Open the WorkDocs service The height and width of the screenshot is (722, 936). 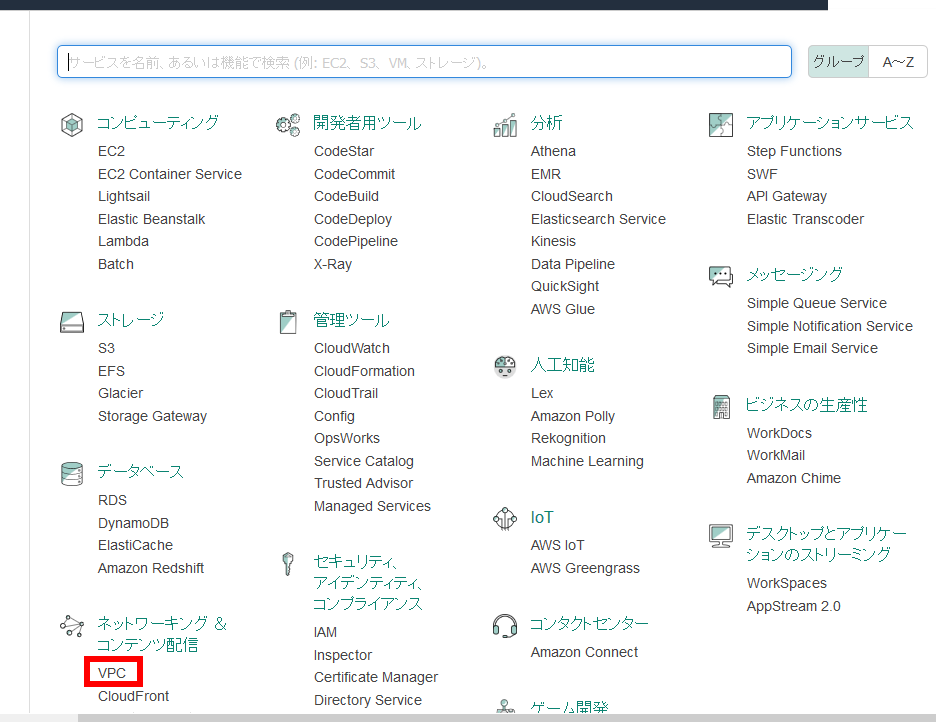coord(780,433)
